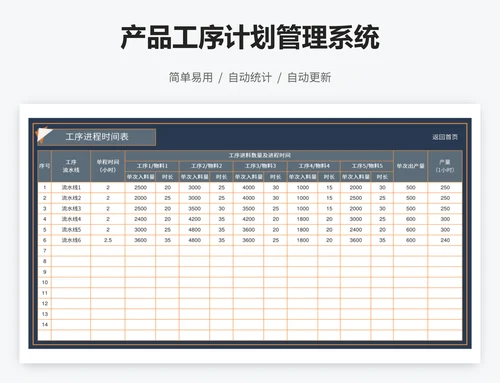This screenshot has width=500, height=383.
Task: Select row number 11 in 序号 column
Action: coord(45,293)
